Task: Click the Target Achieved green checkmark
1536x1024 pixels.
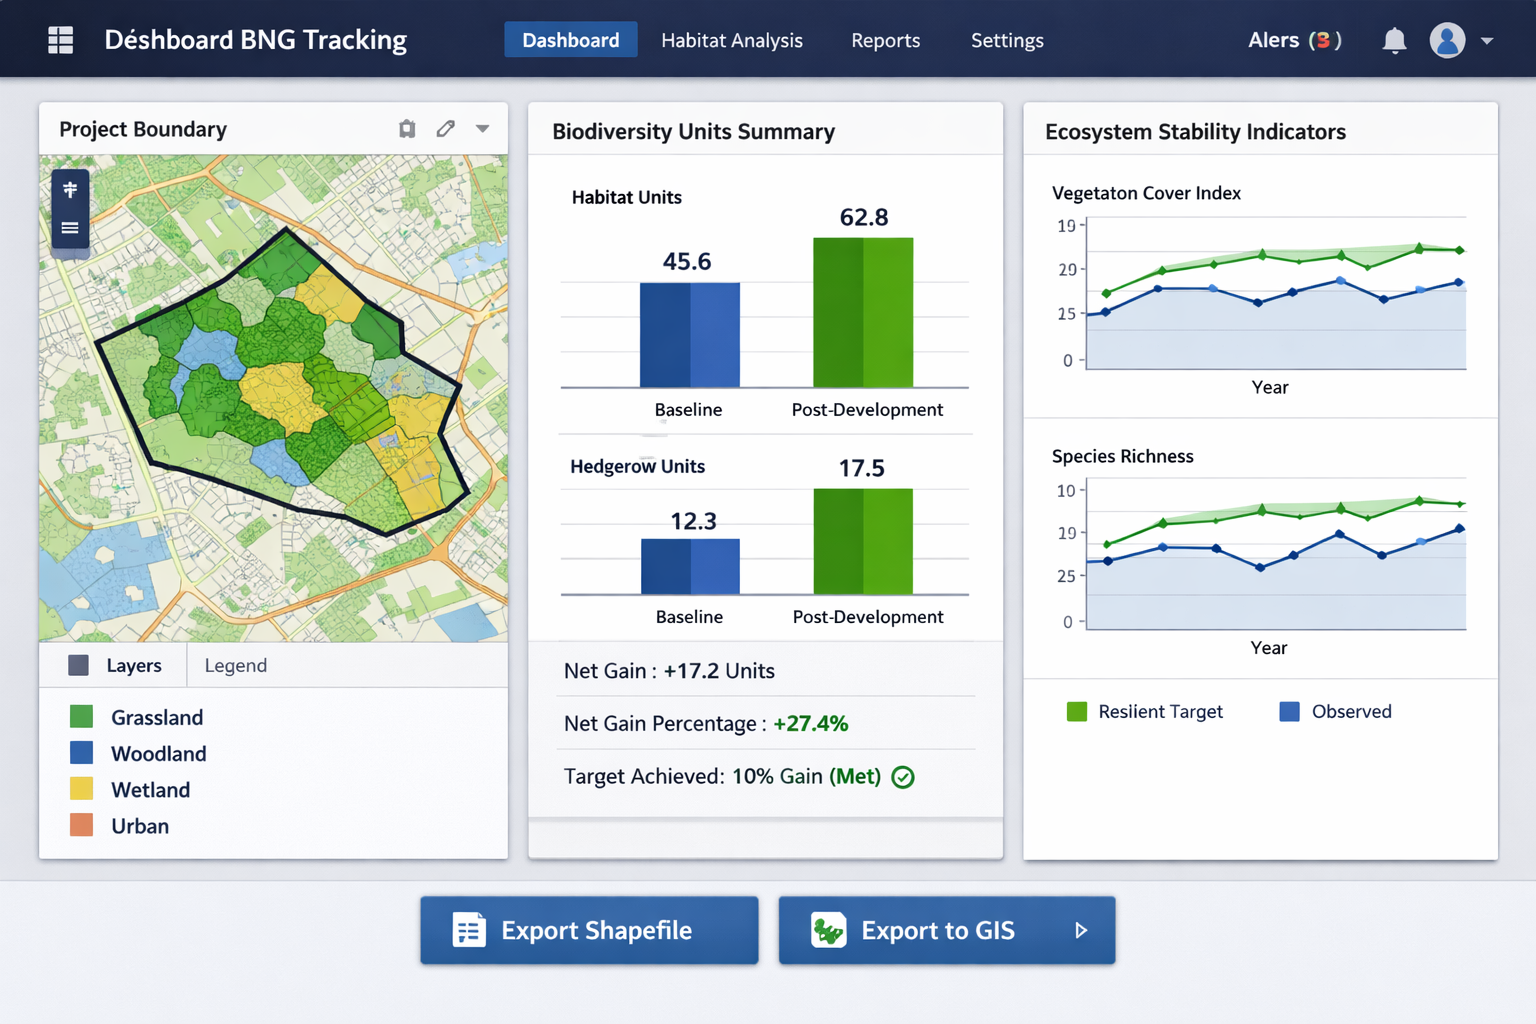Action: (x=903, y=777)
